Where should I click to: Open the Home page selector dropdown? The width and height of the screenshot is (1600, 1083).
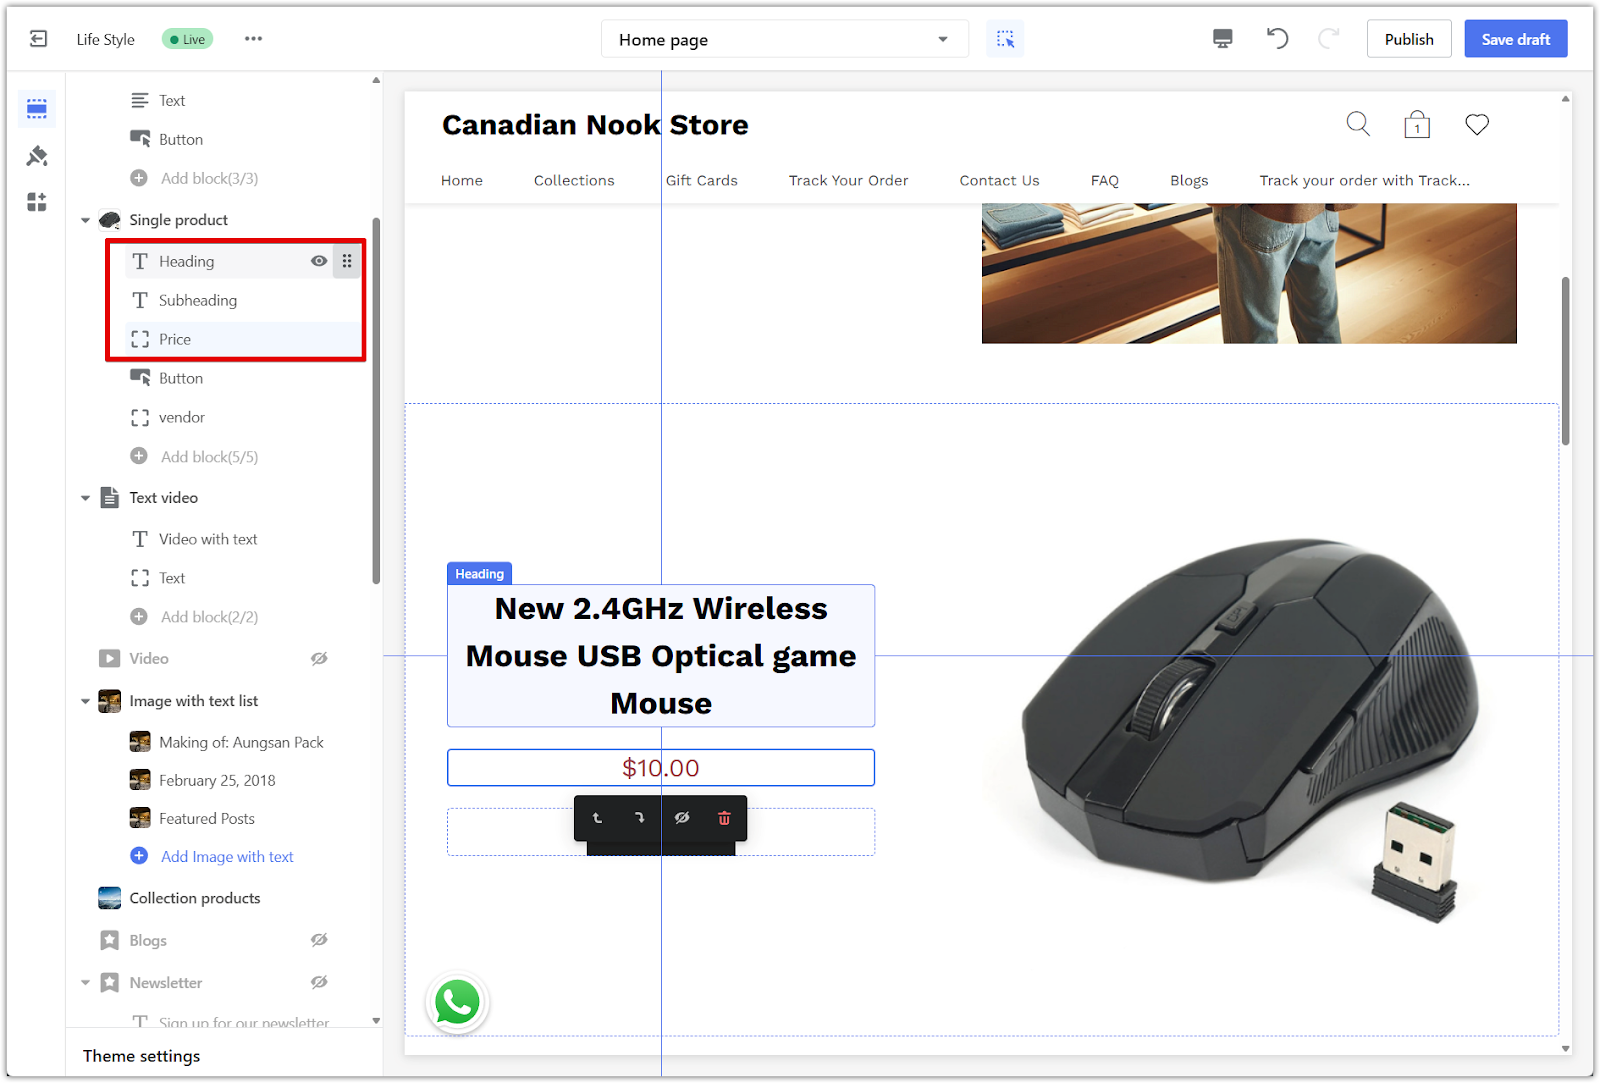point(785,39)
